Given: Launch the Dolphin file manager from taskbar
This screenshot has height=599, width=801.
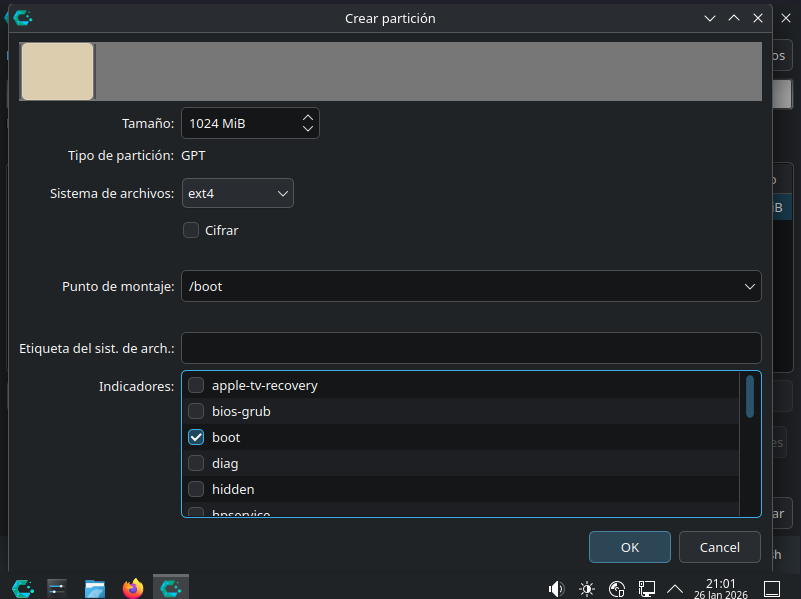Looking at the screenshot, I should pos(95,587).
